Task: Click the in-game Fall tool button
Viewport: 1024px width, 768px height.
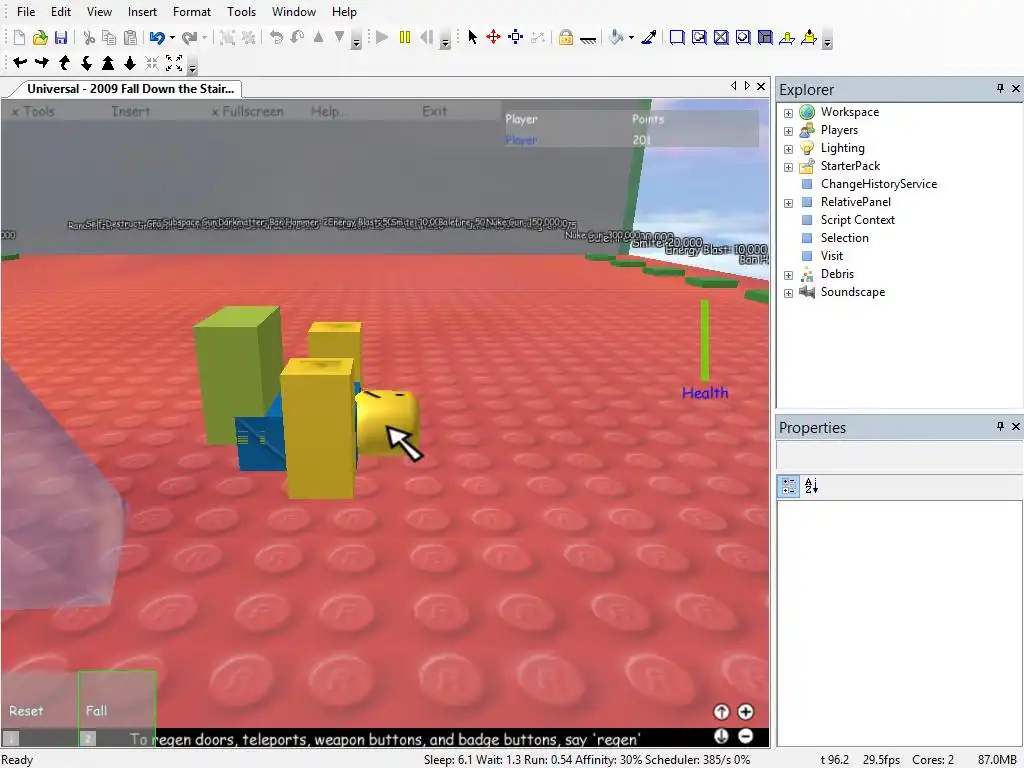Action: pyautogui.click(x=117, y=709)
